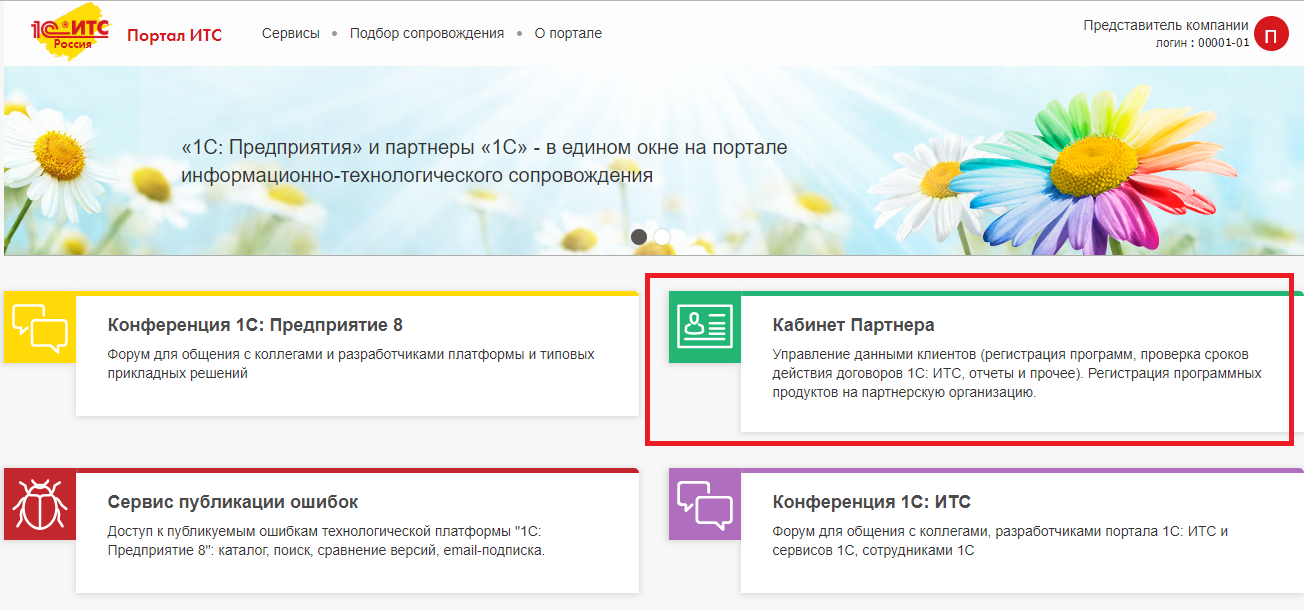The height and width of the screenshot is (610, 1304).
Task: Open the Сервисы menu item
Action: (x=291, y=33)
